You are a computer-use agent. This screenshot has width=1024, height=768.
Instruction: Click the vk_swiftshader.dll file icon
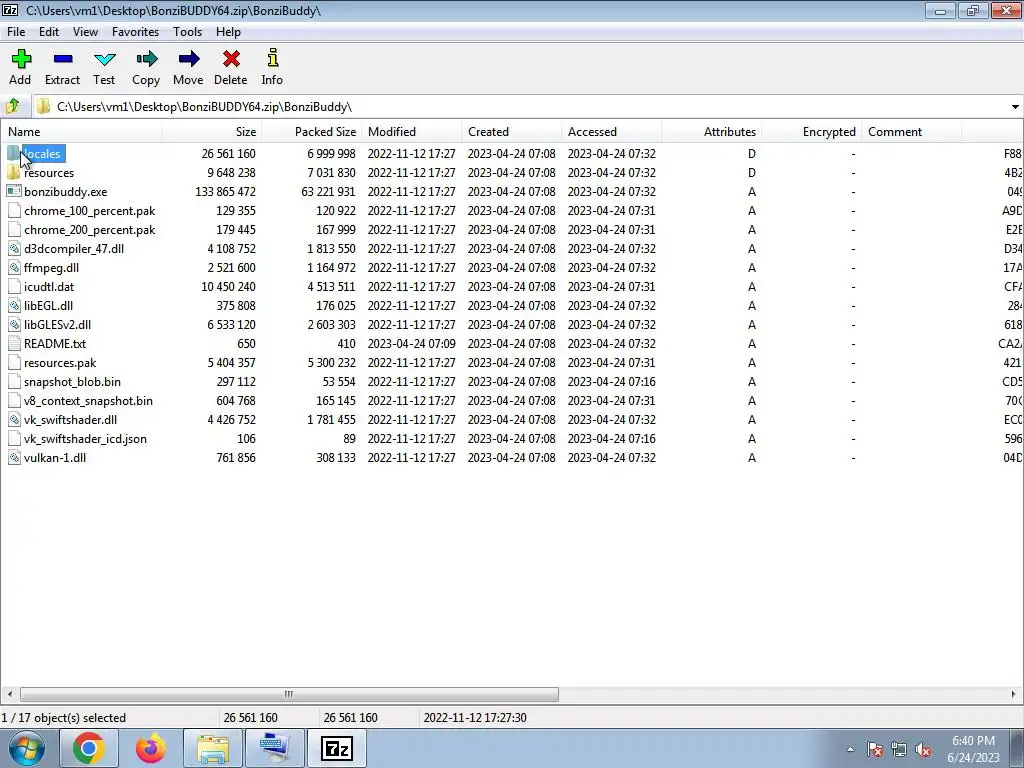click(x=13, y=419)
